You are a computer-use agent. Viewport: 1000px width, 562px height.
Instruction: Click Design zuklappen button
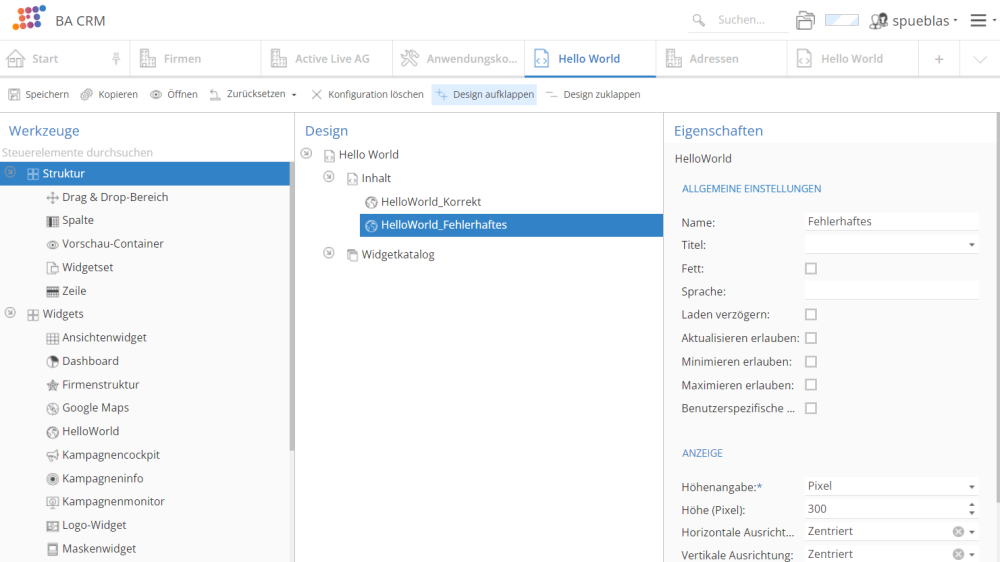[x=593, y=95]
